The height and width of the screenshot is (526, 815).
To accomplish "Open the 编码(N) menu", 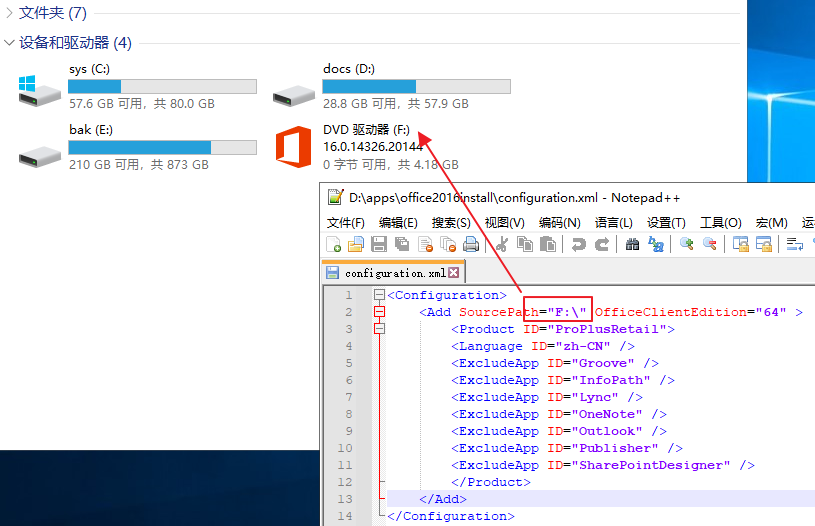I will (559, 222).
